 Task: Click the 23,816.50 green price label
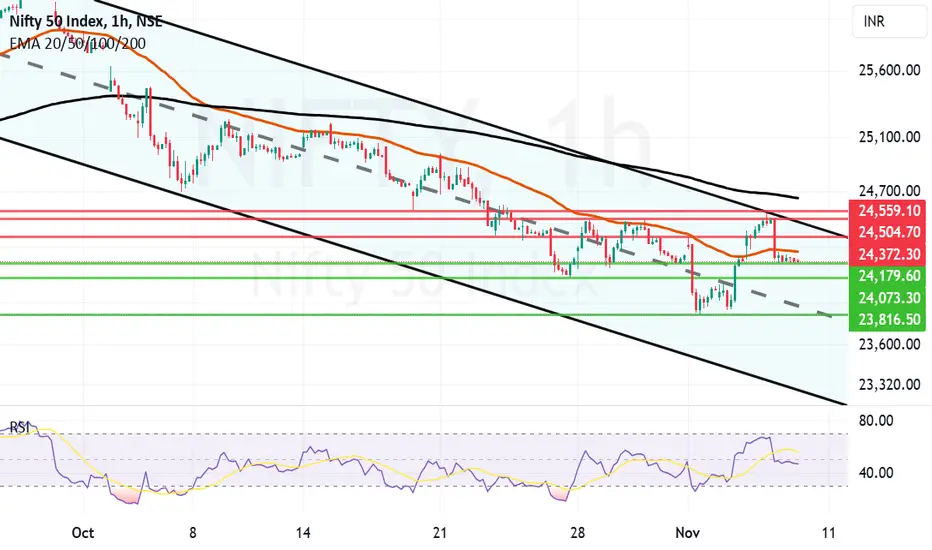pyautogui.click(x=889, y=319)
